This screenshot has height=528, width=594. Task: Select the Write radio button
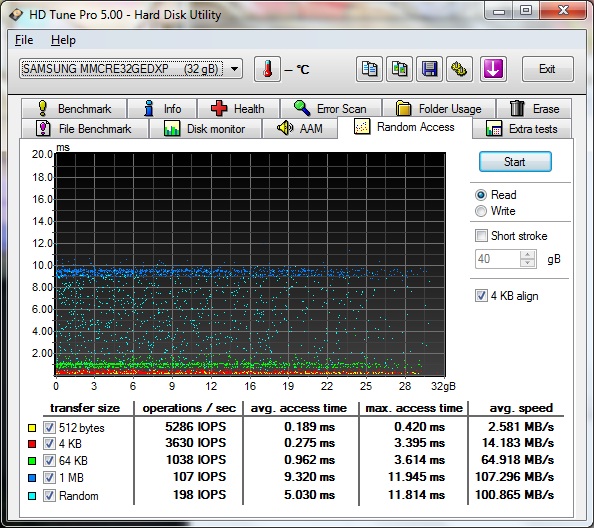pyautogui.click(x=481, y=211)
